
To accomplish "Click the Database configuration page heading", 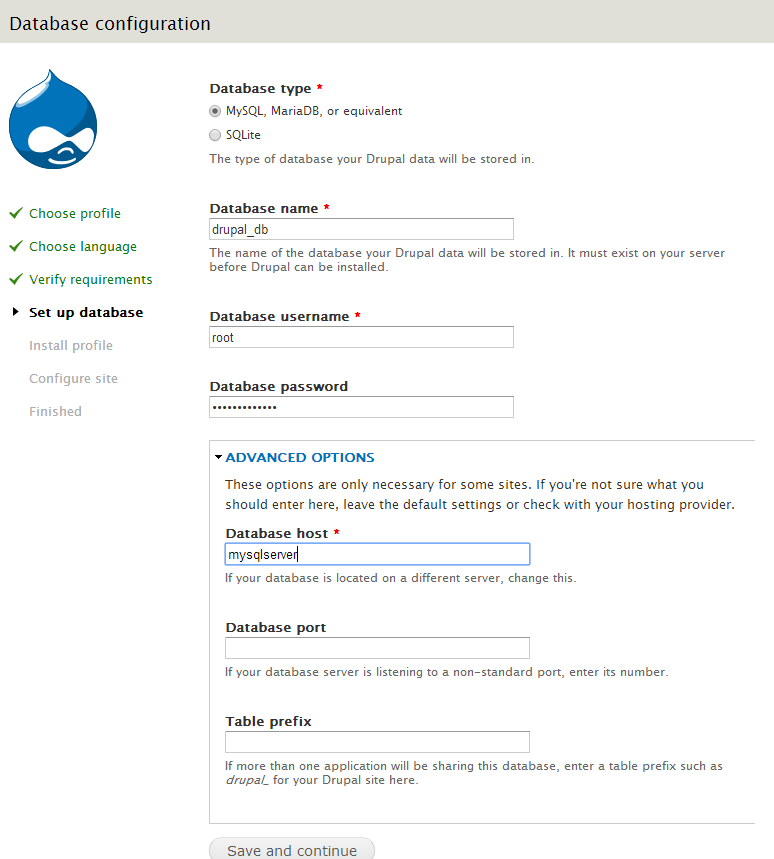I will tap(110, 24).
